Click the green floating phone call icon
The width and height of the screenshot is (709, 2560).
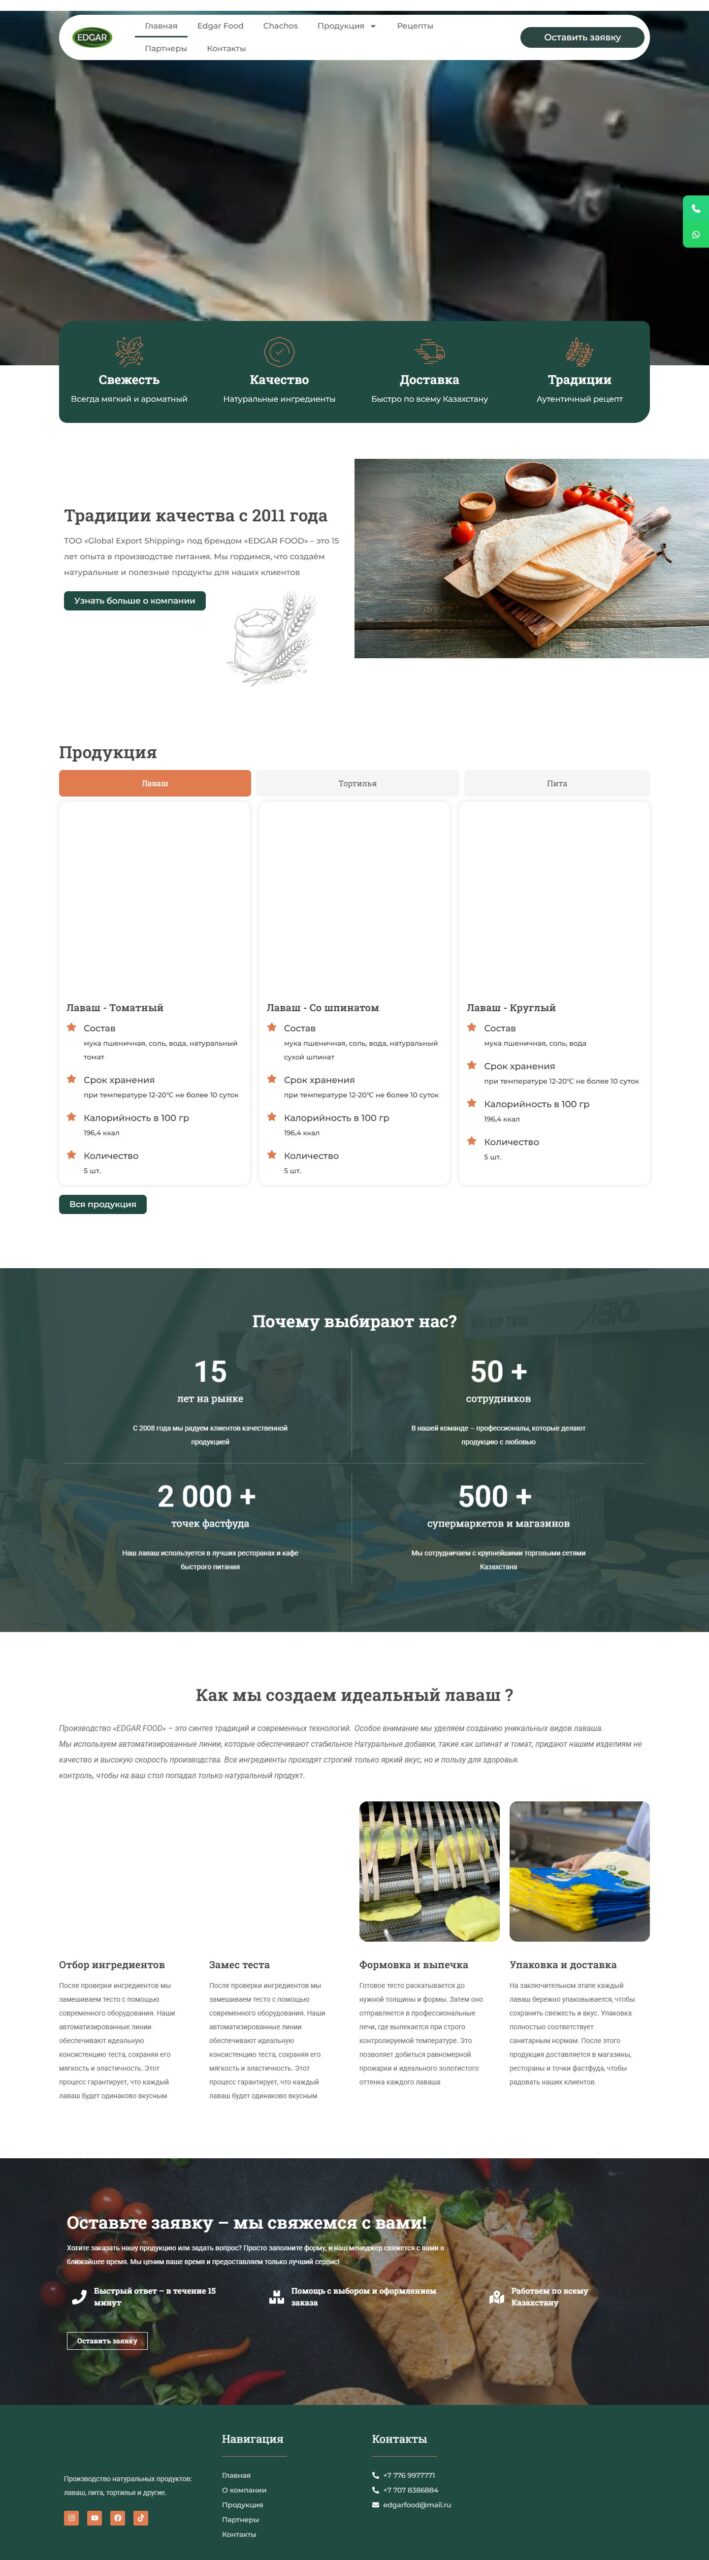click(696, 209)
